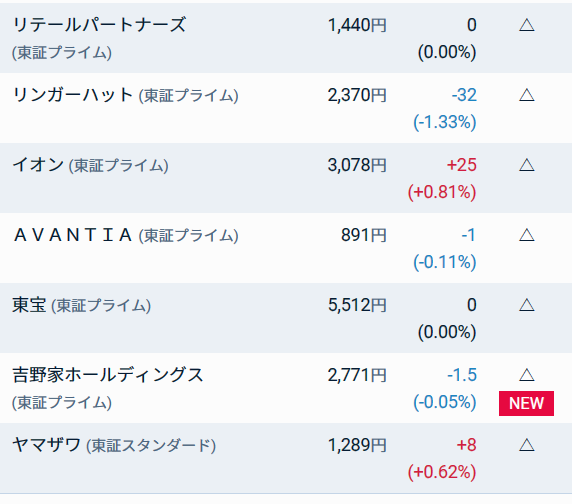
Task: Open 東宝 stock details
Action: click(29, 305)
